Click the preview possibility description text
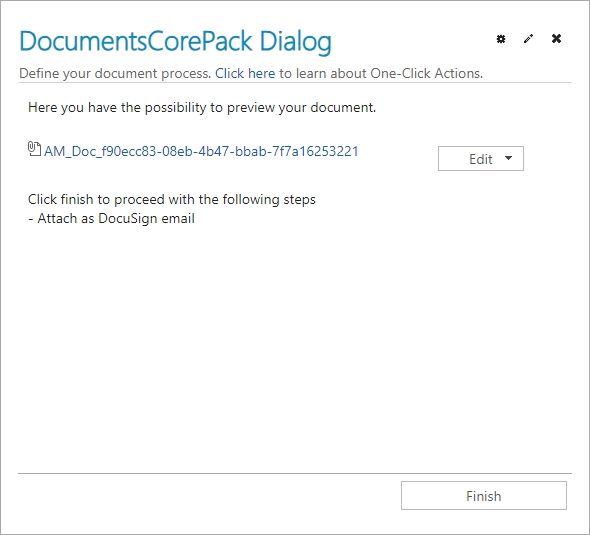Screen dimensions: 590x535 [x=202, y=108]
